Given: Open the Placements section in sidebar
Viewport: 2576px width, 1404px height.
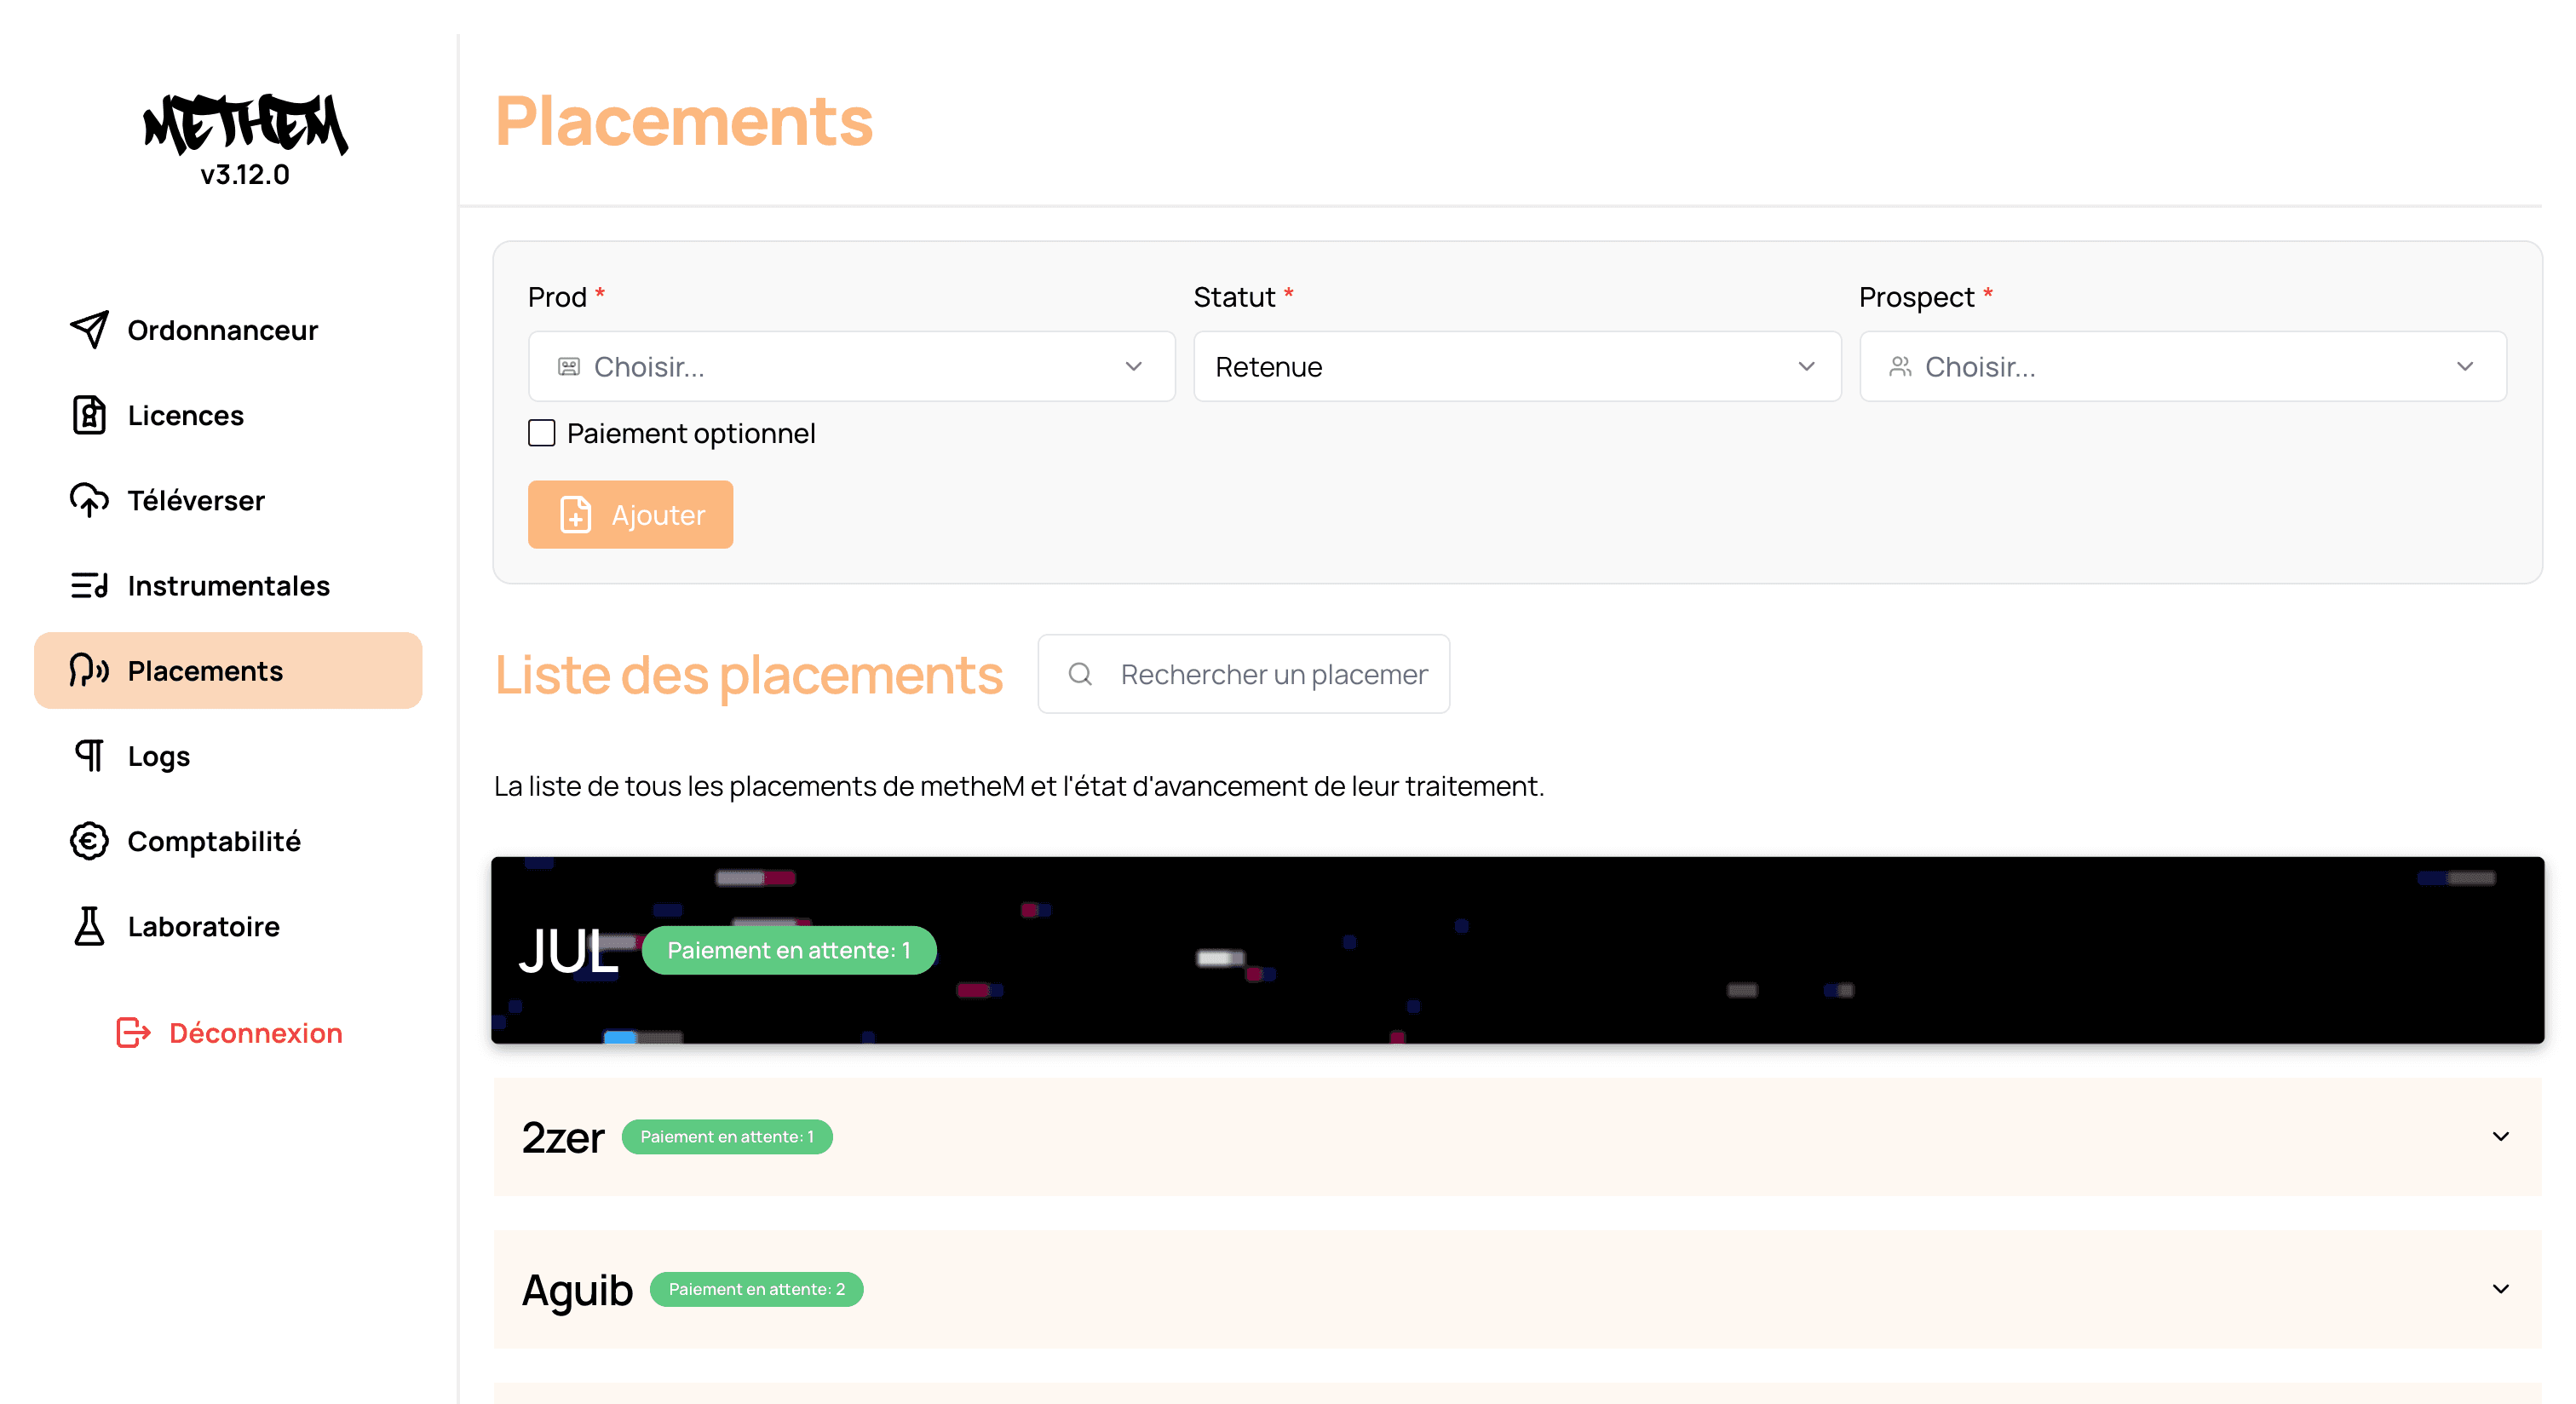Looking at the screenshot, I should (x=204, y=670).
